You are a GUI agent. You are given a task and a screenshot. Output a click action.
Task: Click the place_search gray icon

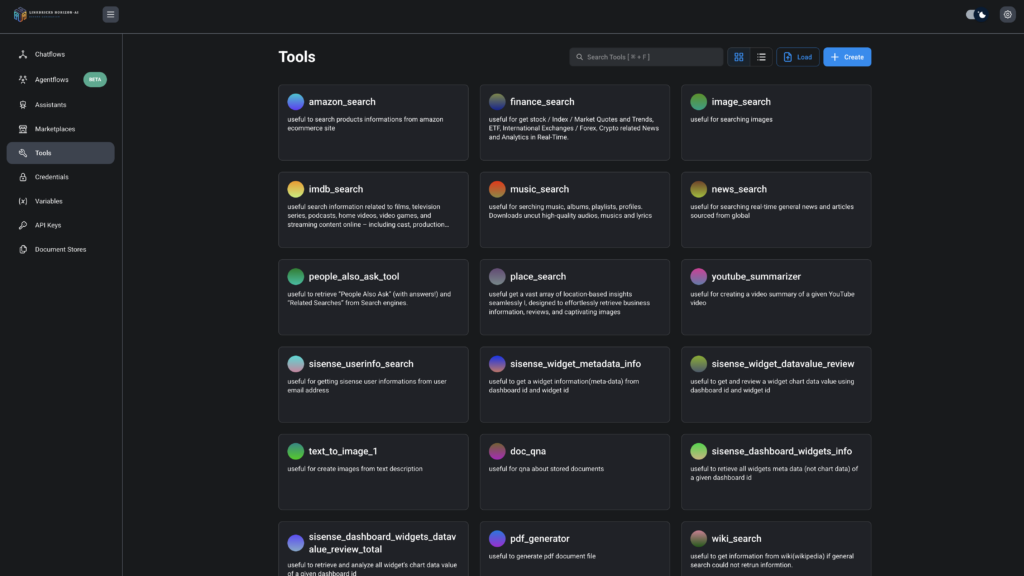coord(497,277)
